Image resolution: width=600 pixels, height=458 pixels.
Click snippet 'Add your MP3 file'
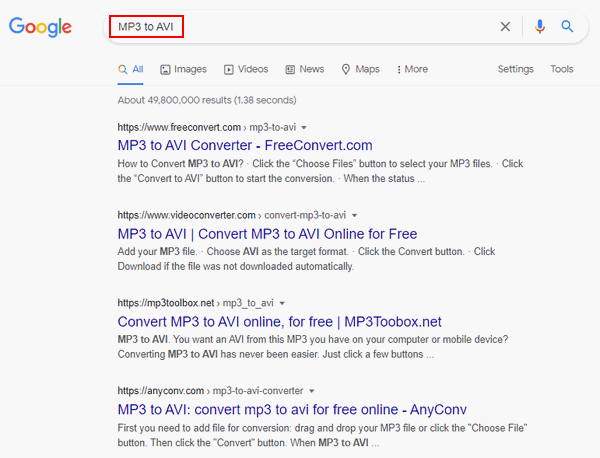coord(157,252)
